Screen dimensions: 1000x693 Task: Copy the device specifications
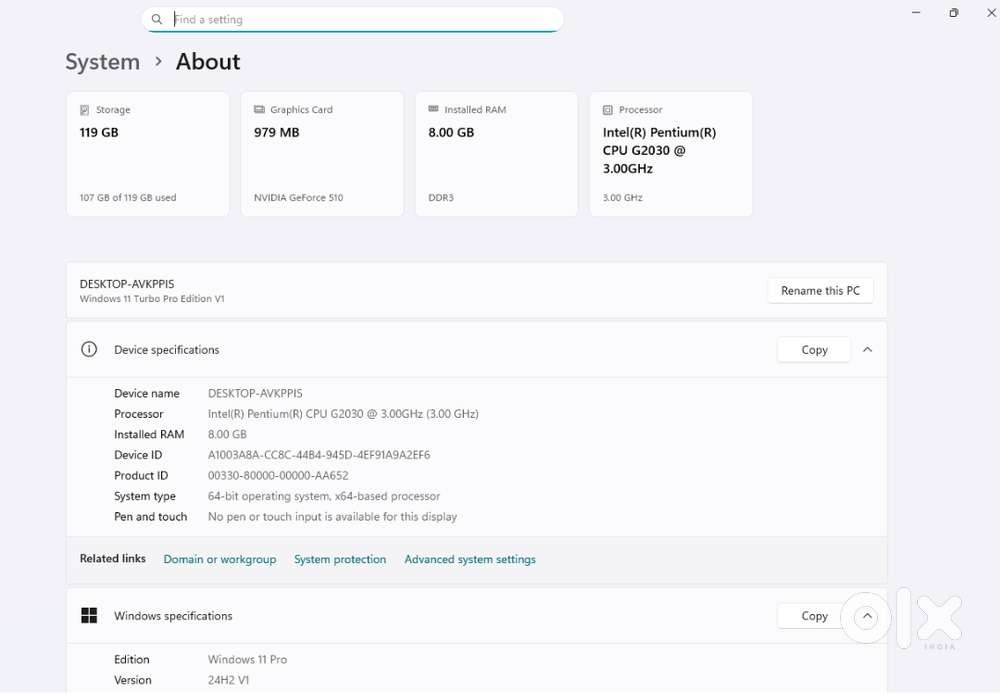(x=814, y=350)
